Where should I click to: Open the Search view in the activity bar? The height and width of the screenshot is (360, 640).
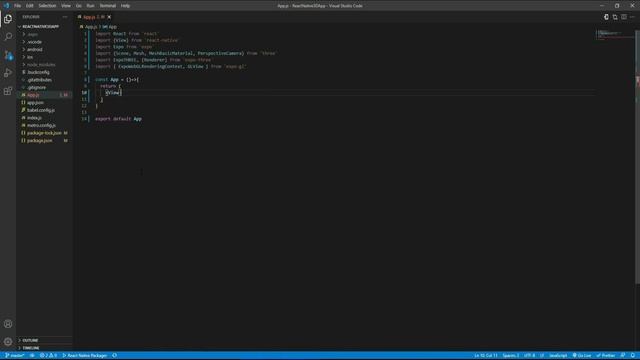8,37
